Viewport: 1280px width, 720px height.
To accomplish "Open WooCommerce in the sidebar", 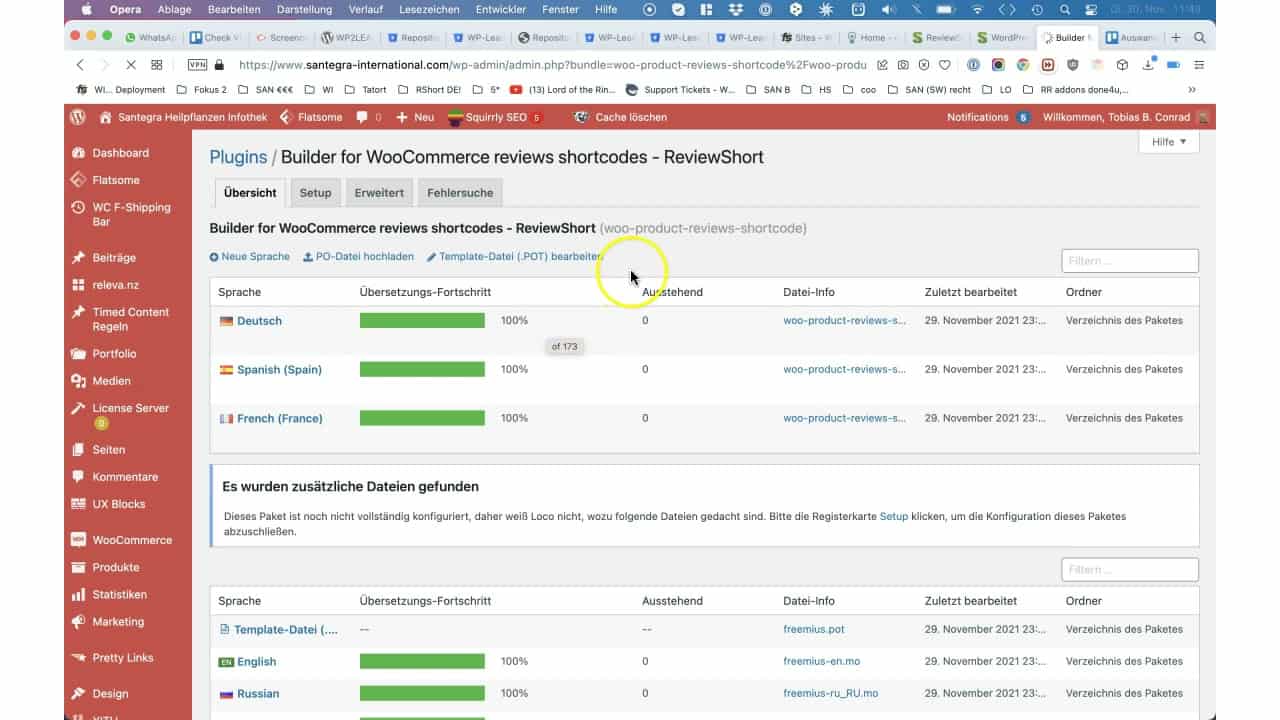I will [x=132, y=540].
